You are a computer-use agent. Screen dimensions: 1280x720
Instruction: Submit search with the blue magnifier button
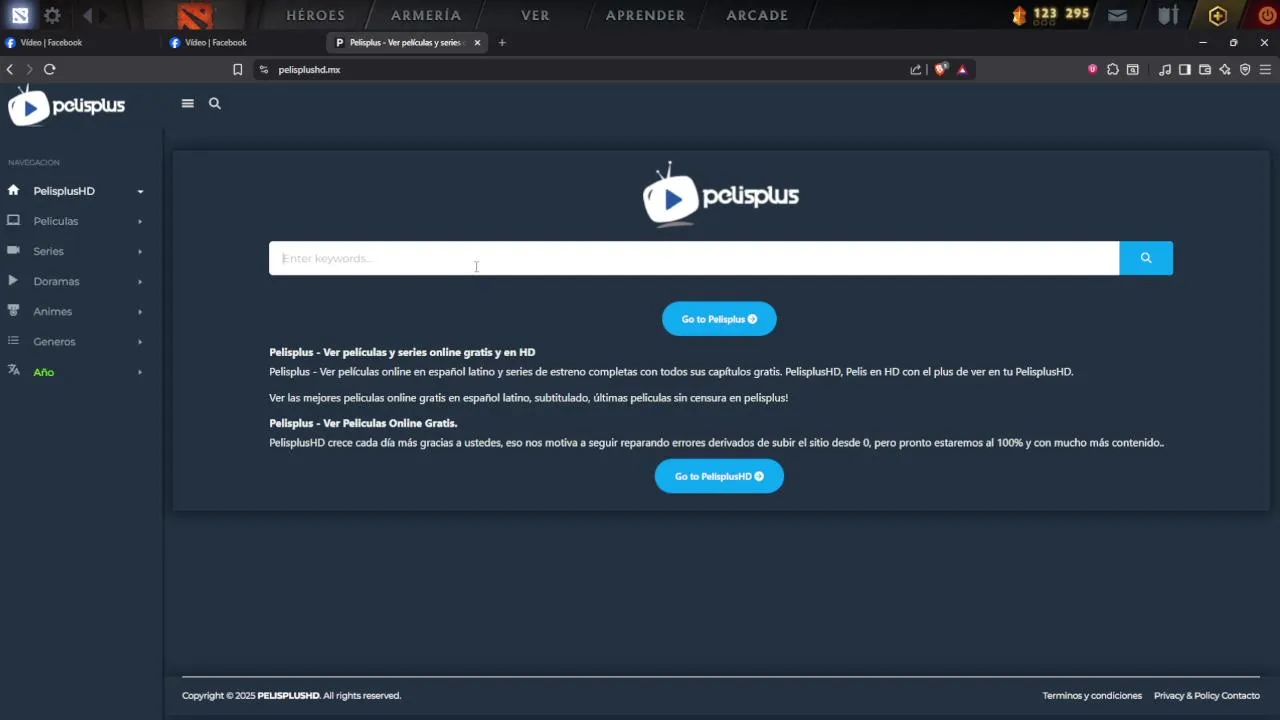1146,258
